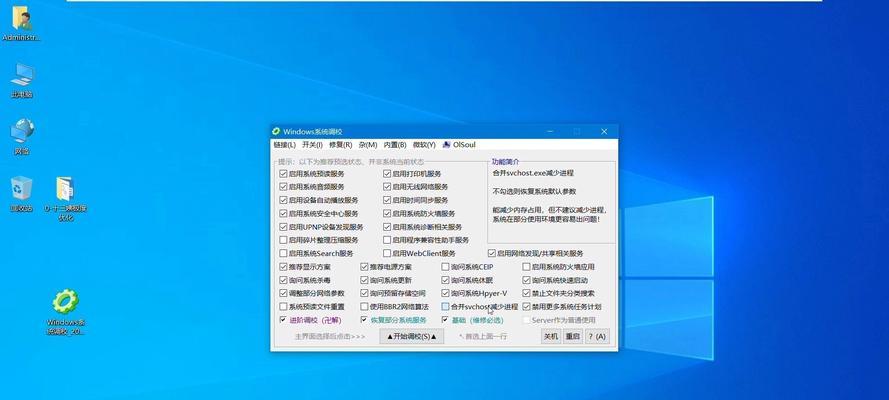Uncheck 调整部分网络参数 checkbox

click(283, 293)
